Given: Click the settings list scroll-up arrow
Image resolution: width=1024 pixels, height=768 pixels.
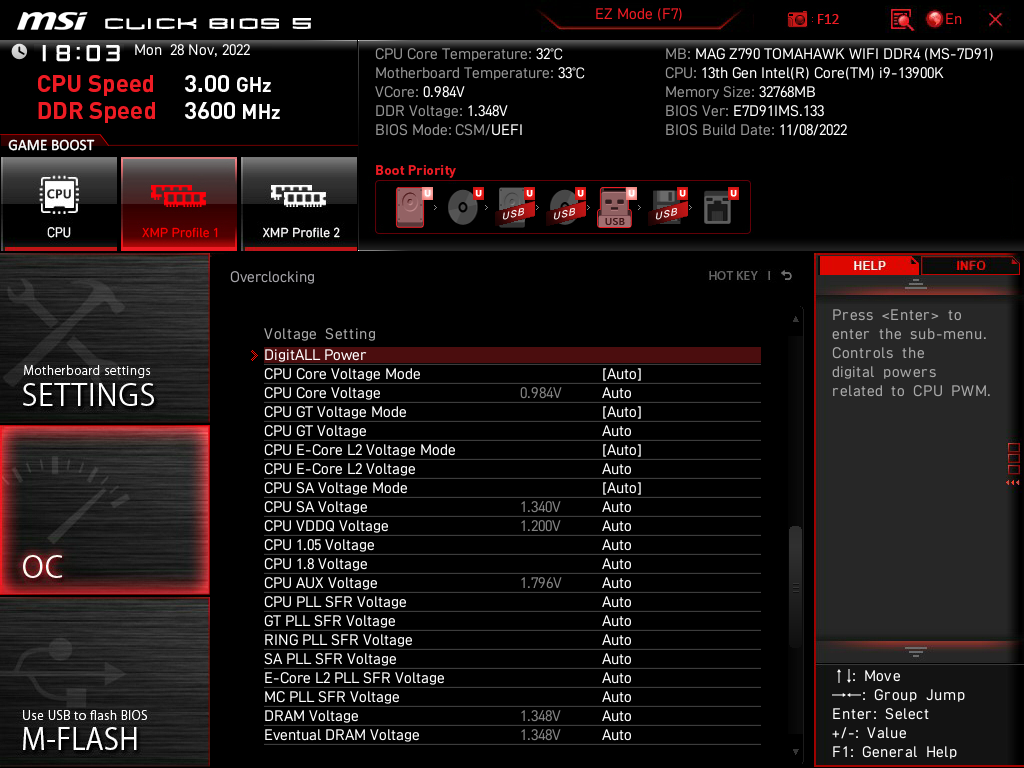Looking at the screenshot, I should click(x=795, y=319).
